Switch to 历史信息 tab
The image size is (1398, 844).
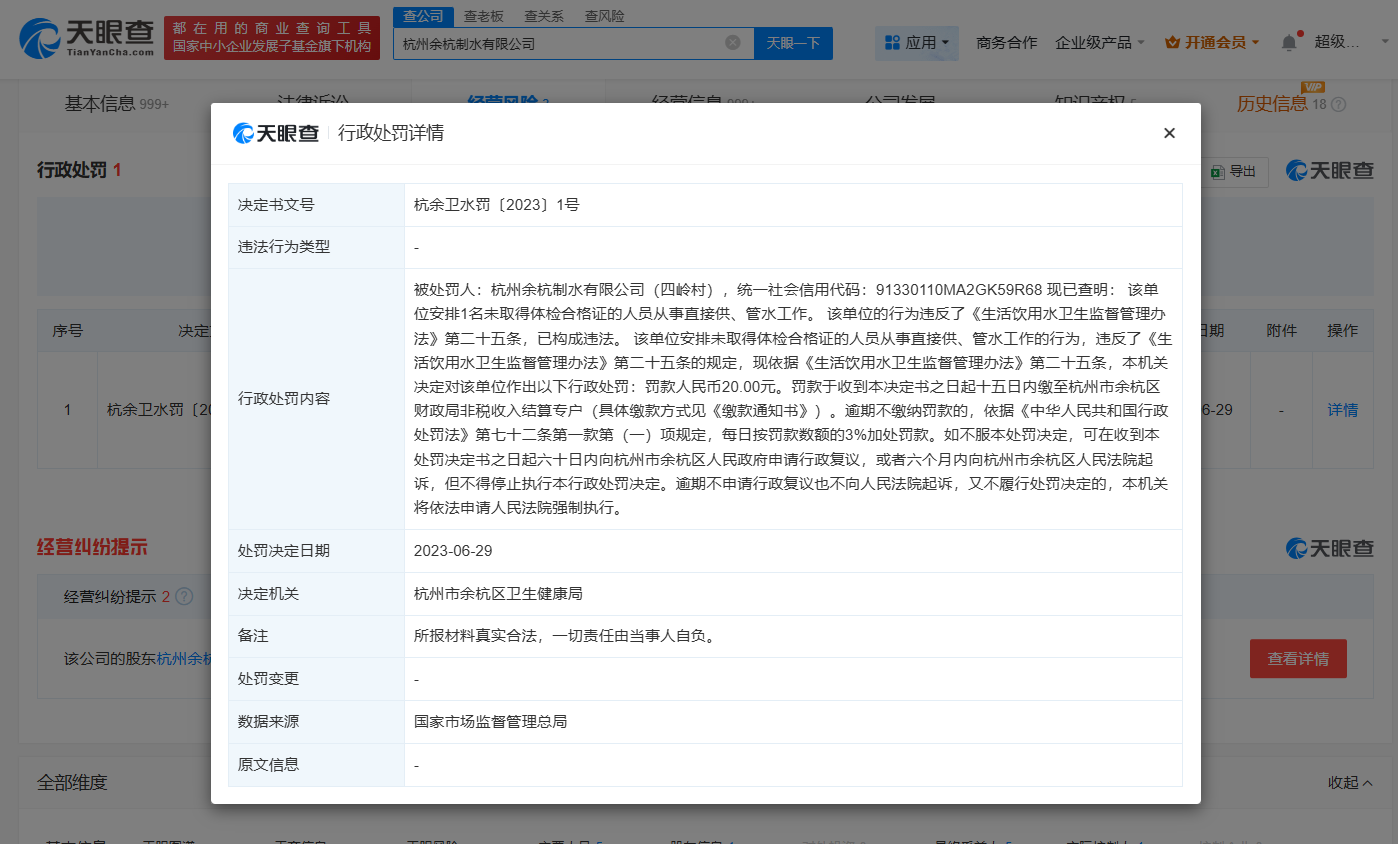1271,103
